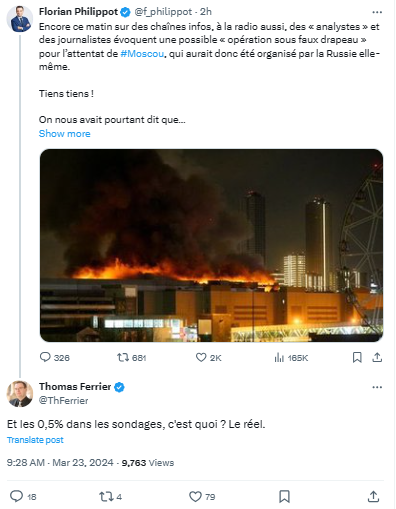Open more options on Florian Philippot's post
The height and width of the screenshot is (509, 396).
(x=377, y=12)
